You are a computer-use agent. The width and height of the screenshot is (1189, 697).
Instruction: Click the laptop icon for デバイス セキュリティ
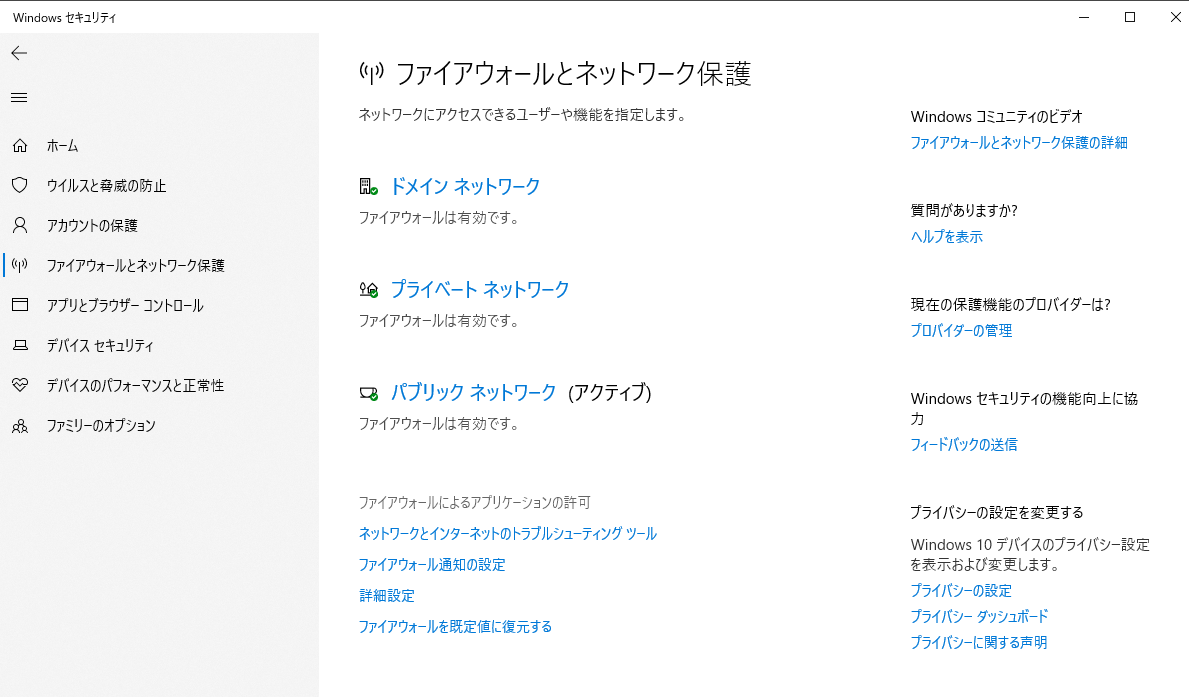[x=20, y=345]
